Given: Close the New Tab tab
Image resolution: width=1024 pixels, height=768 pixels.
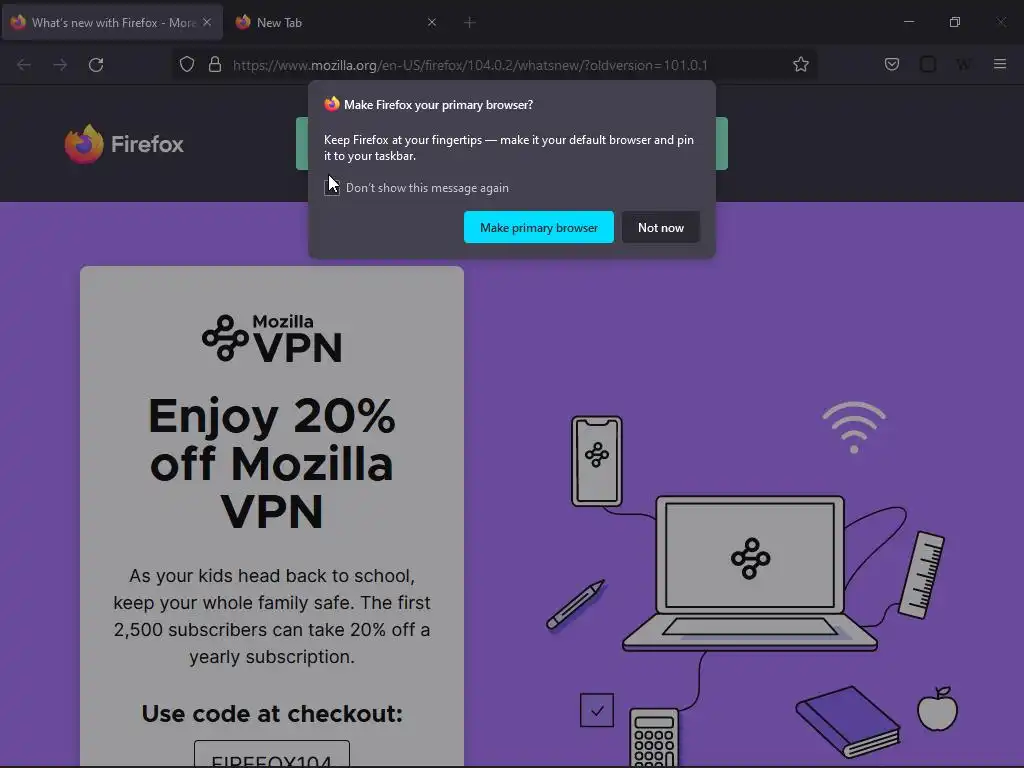Looking at the screenshot, I should click(432, 22).
